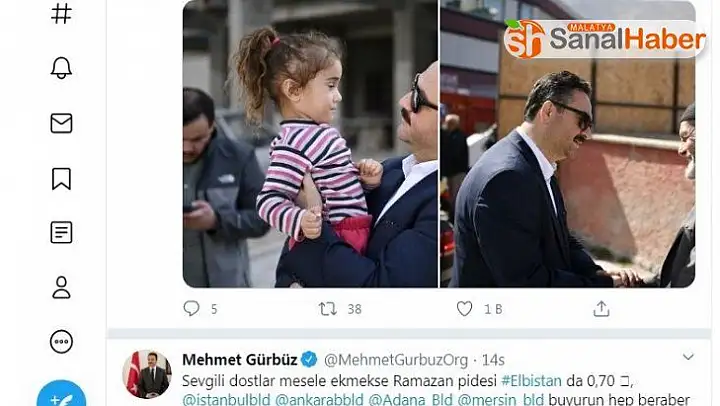Open the Messages envelope icon
The width and height of the screenshot is (720, 406).
point(61,123)
